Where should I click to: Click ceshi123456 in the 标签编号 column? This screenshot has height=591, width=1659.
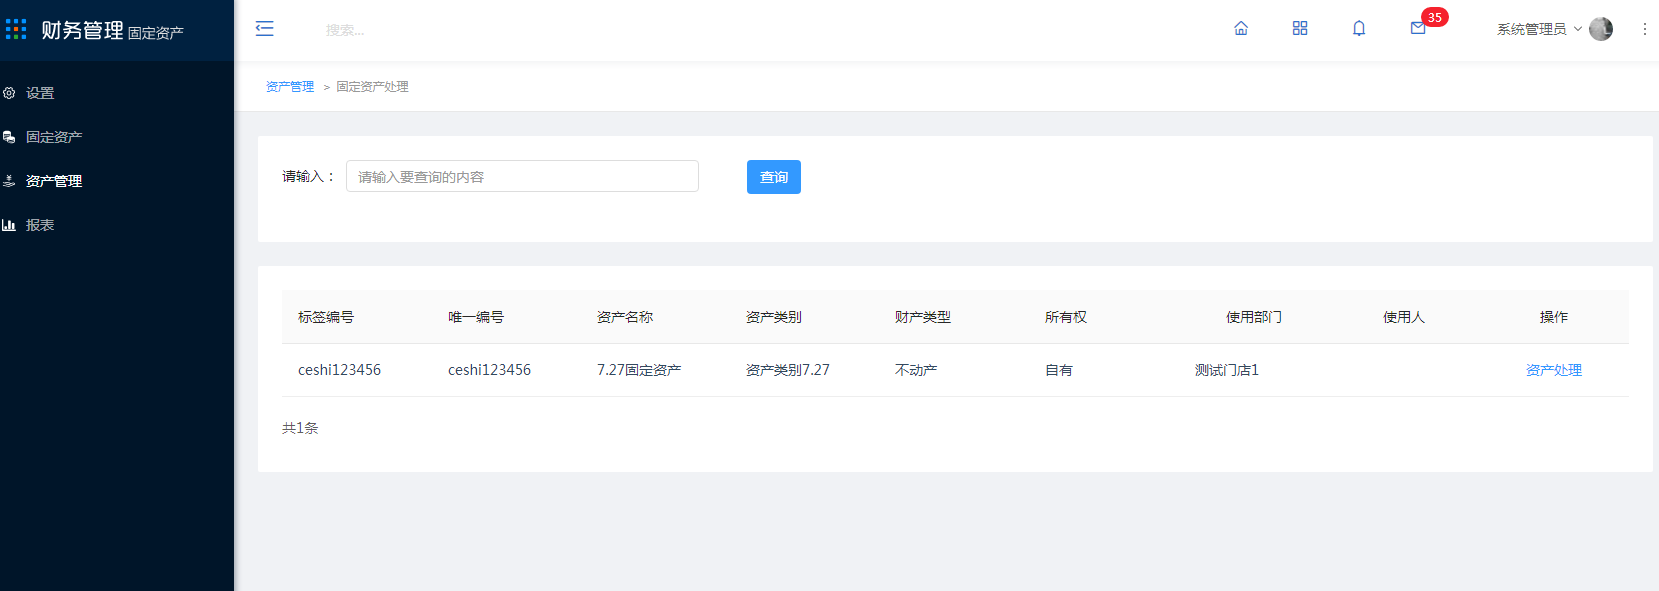point(339,370)
